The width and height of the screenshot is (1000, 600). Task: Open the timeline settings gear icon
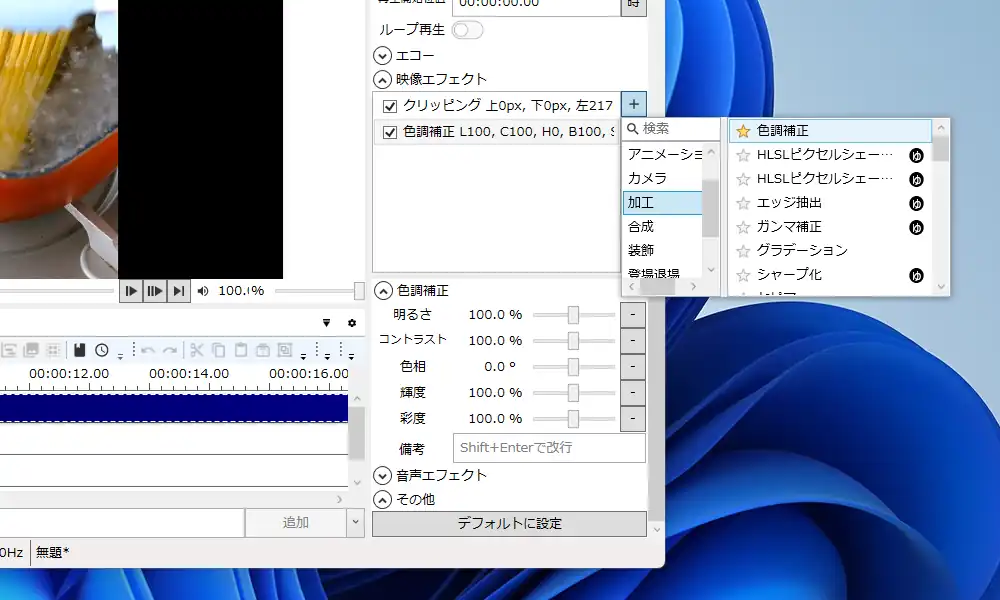352,323
